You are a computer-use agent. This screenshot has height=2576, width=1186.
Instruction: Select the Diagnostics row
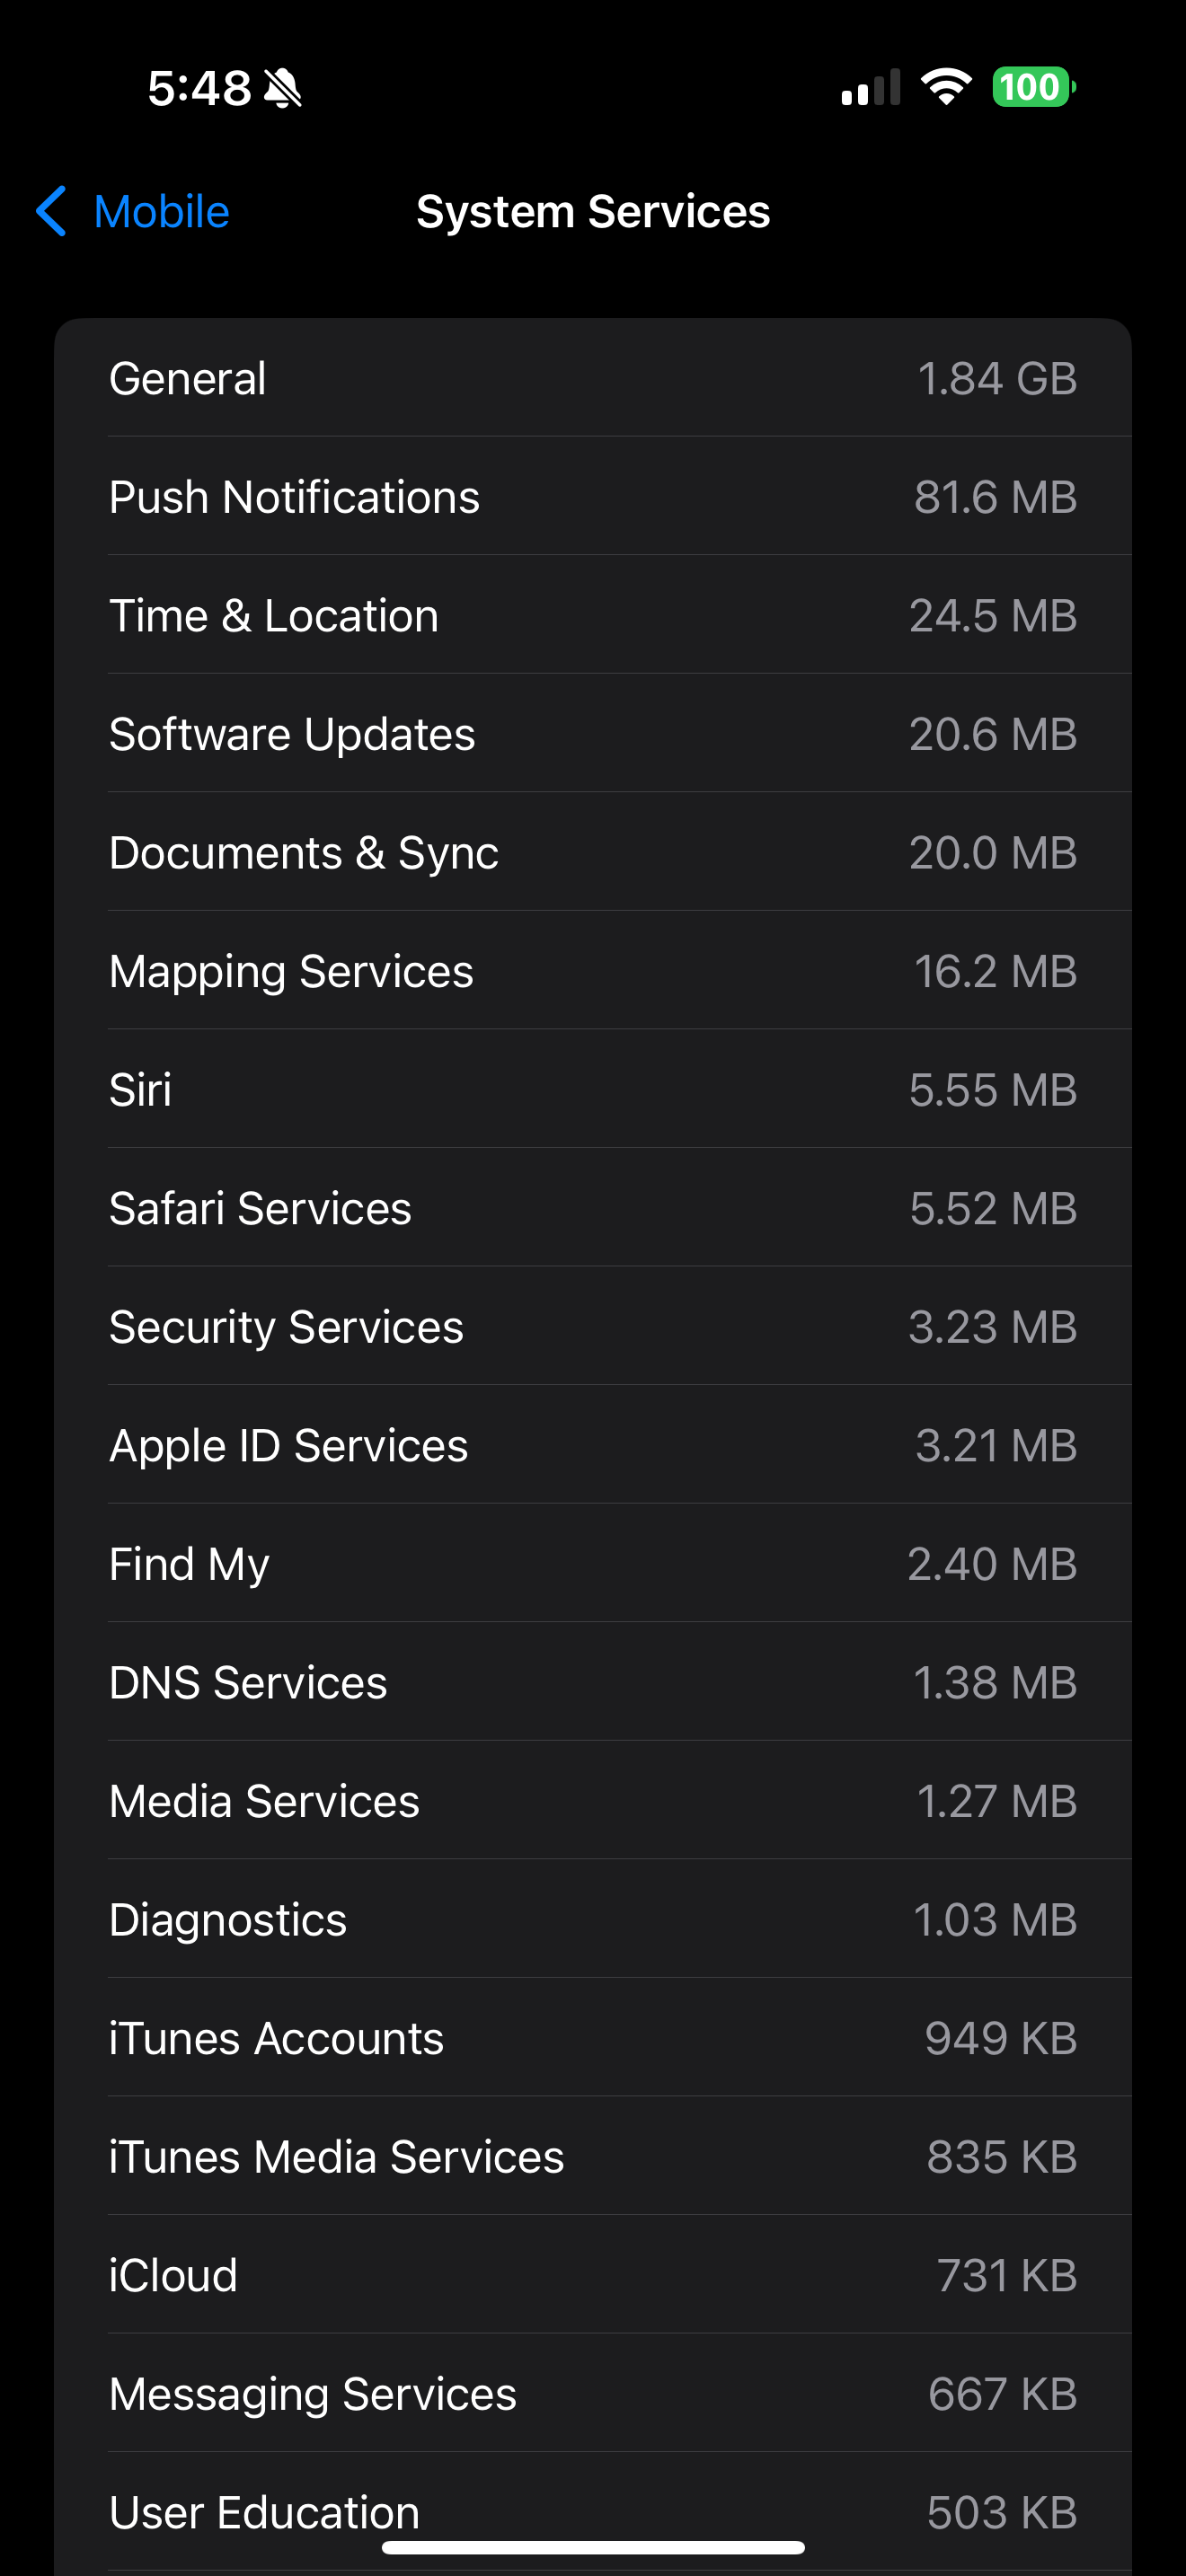(593, 1920)
